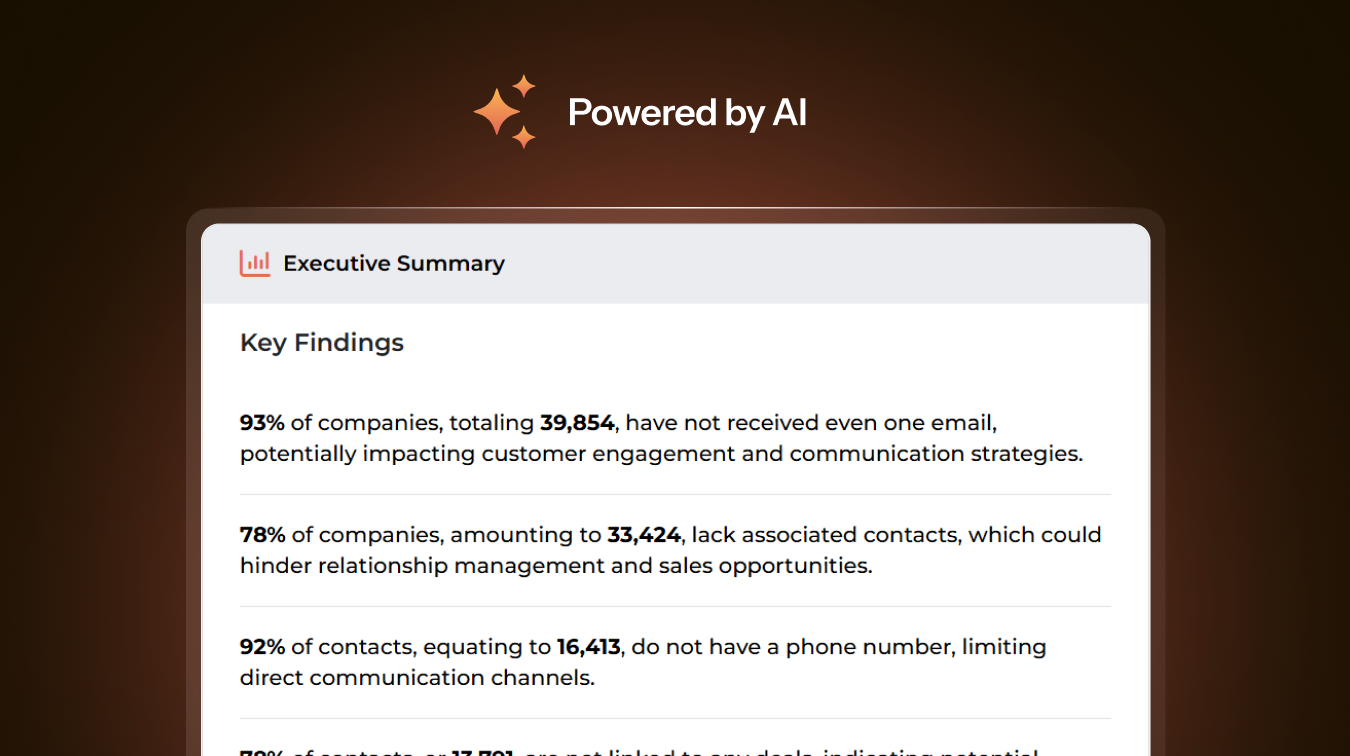Click the bold 93% figure
The image size is (1350, 756).
[x=262, y=423]
